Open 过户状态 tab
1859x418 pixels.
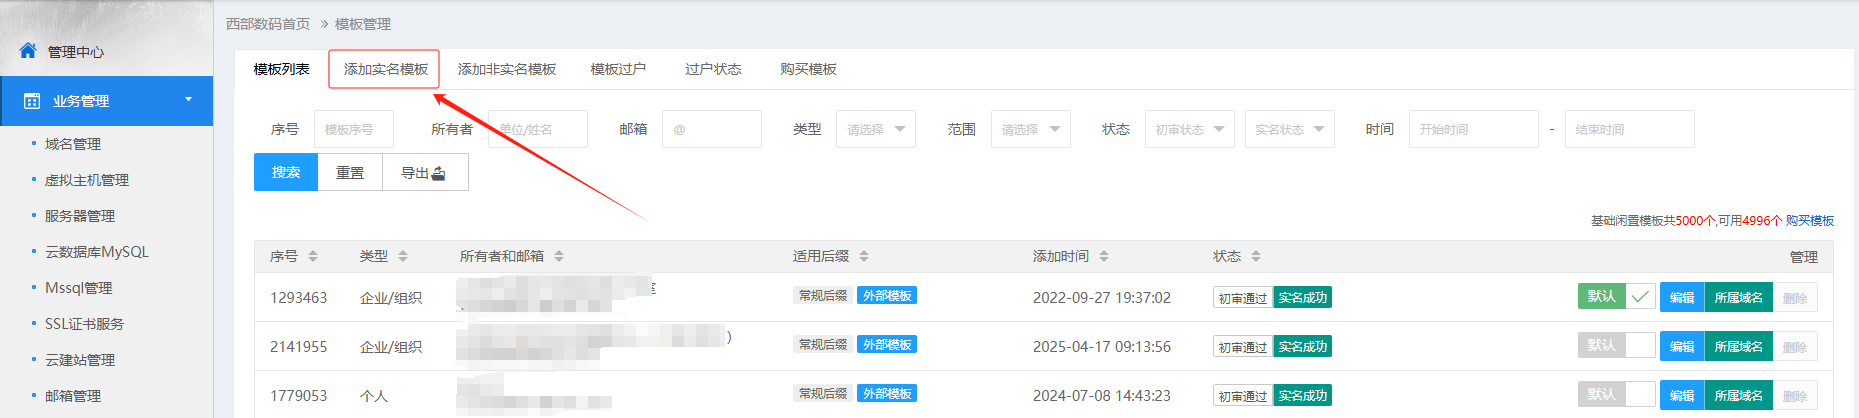point(713,69)
